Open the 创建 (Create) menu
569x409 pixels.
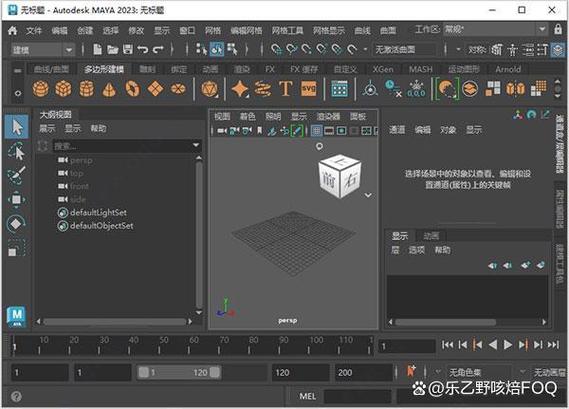coord(85,30)
